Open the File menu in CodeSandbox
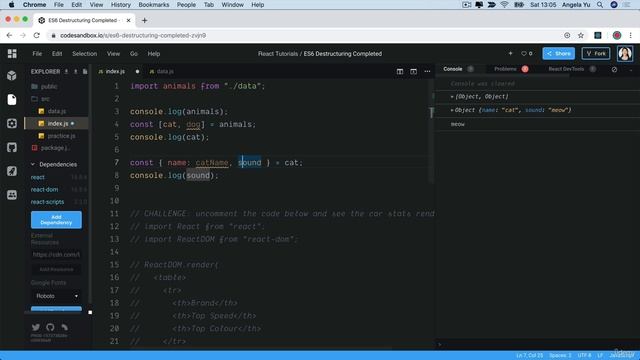Viewport: 640px width, 360px height. [x=37, y=53]
